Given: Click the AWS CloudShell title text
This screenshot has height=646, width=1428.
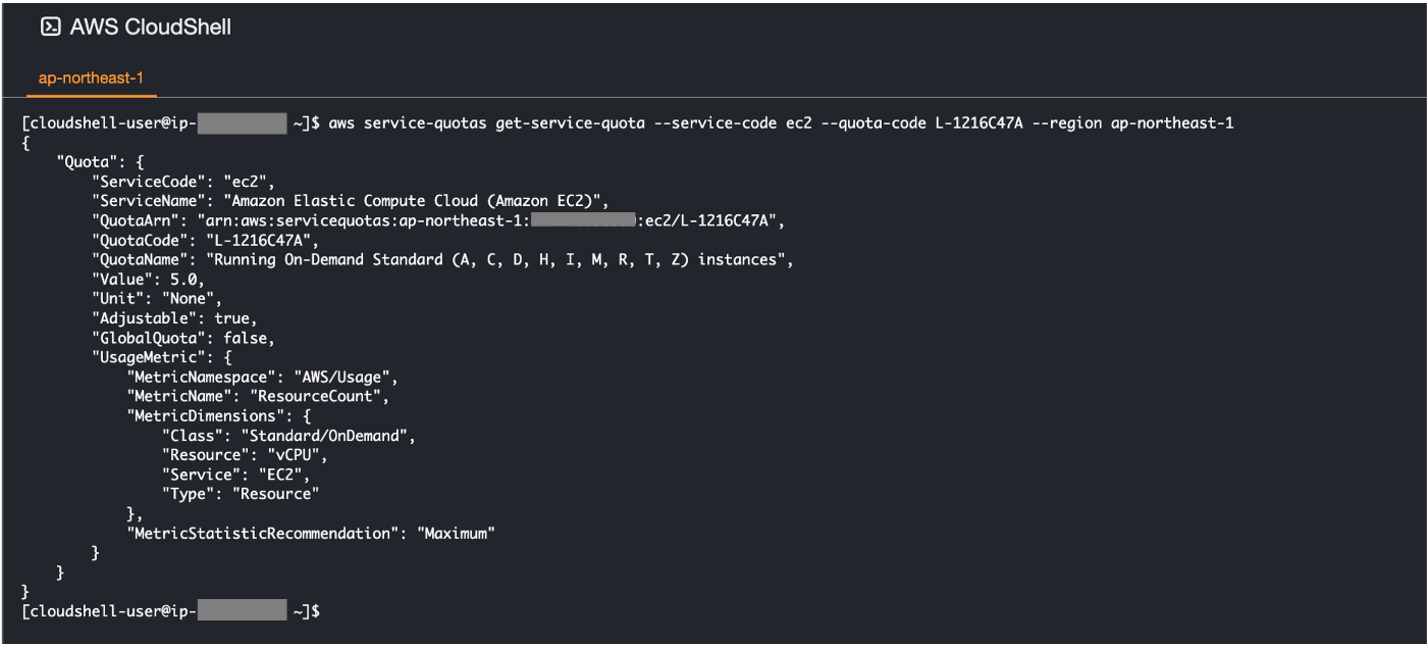Looking at the screenshot, I should click(150, 28).
